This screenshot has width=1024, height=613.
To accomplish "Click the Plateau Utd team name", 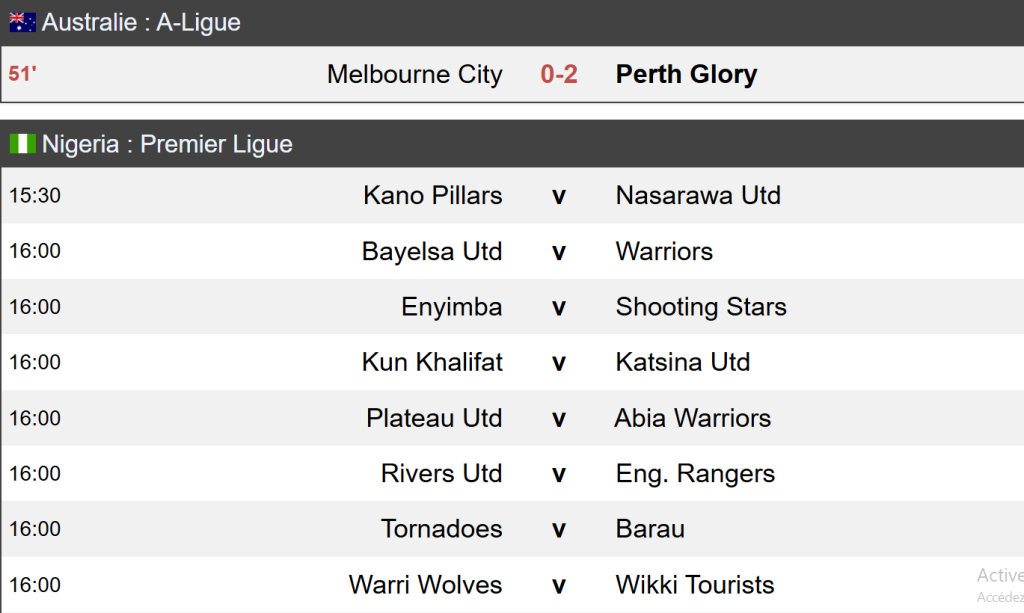I will pos(434,418).
